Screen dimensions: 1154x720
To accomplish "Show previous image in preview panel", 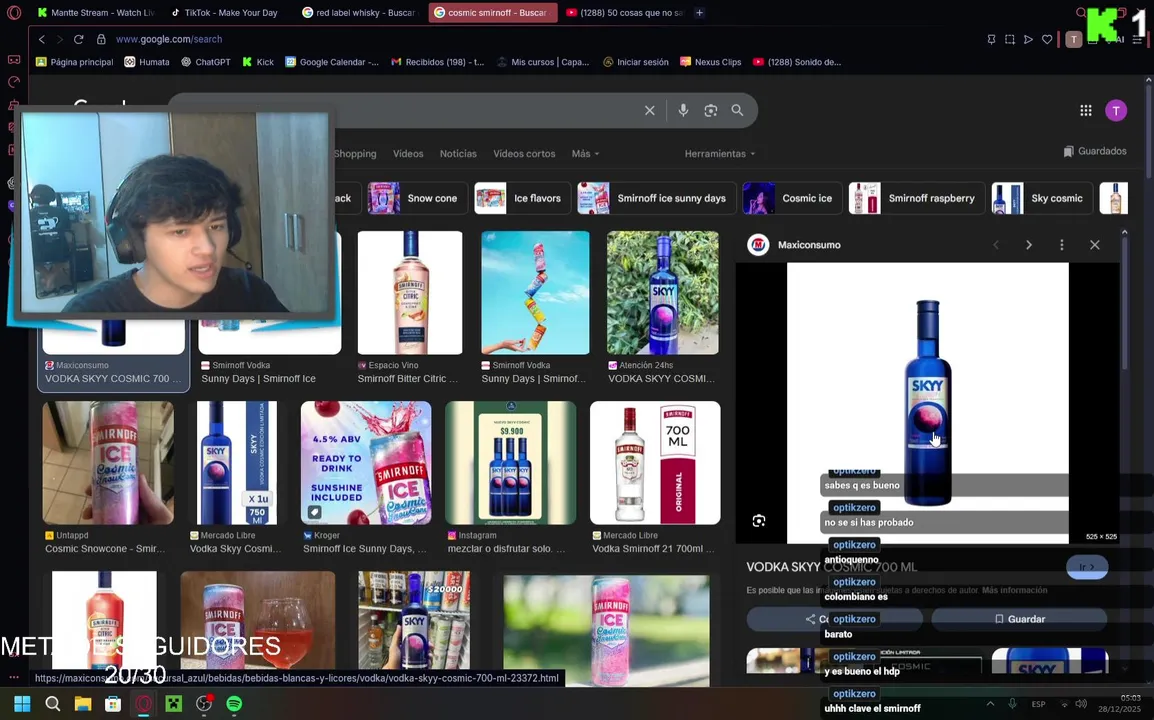I will 996,245.
